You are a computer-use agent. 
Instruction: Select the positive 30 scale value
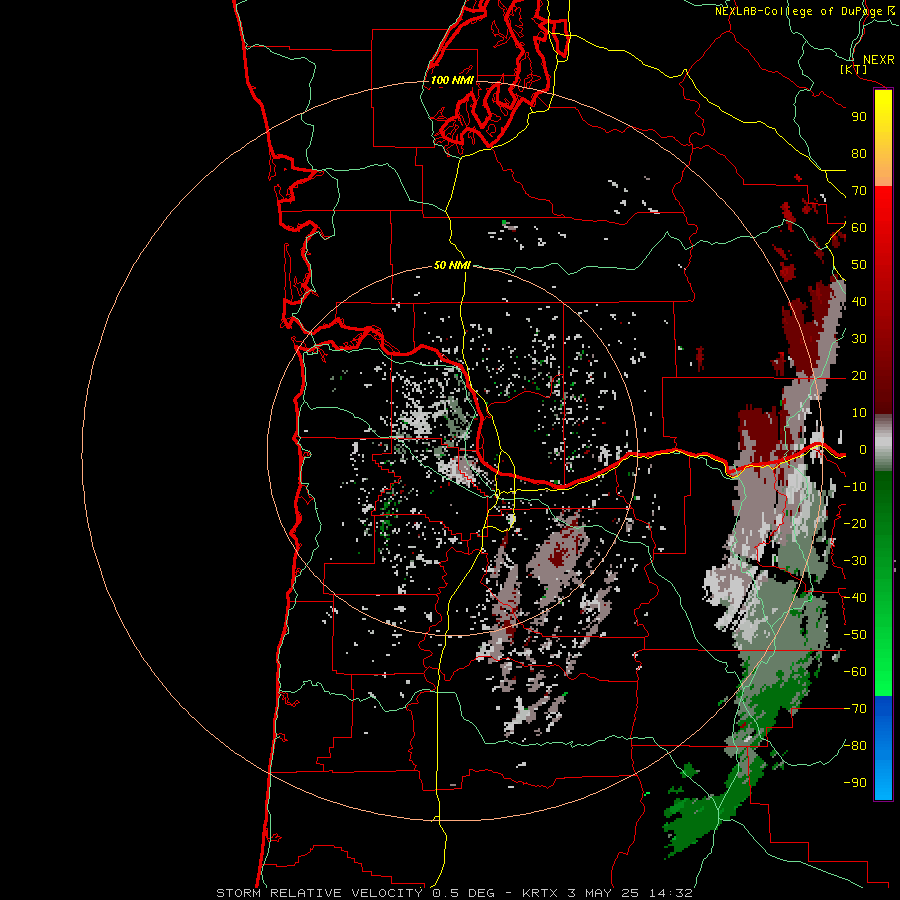(x=859, y=339)
